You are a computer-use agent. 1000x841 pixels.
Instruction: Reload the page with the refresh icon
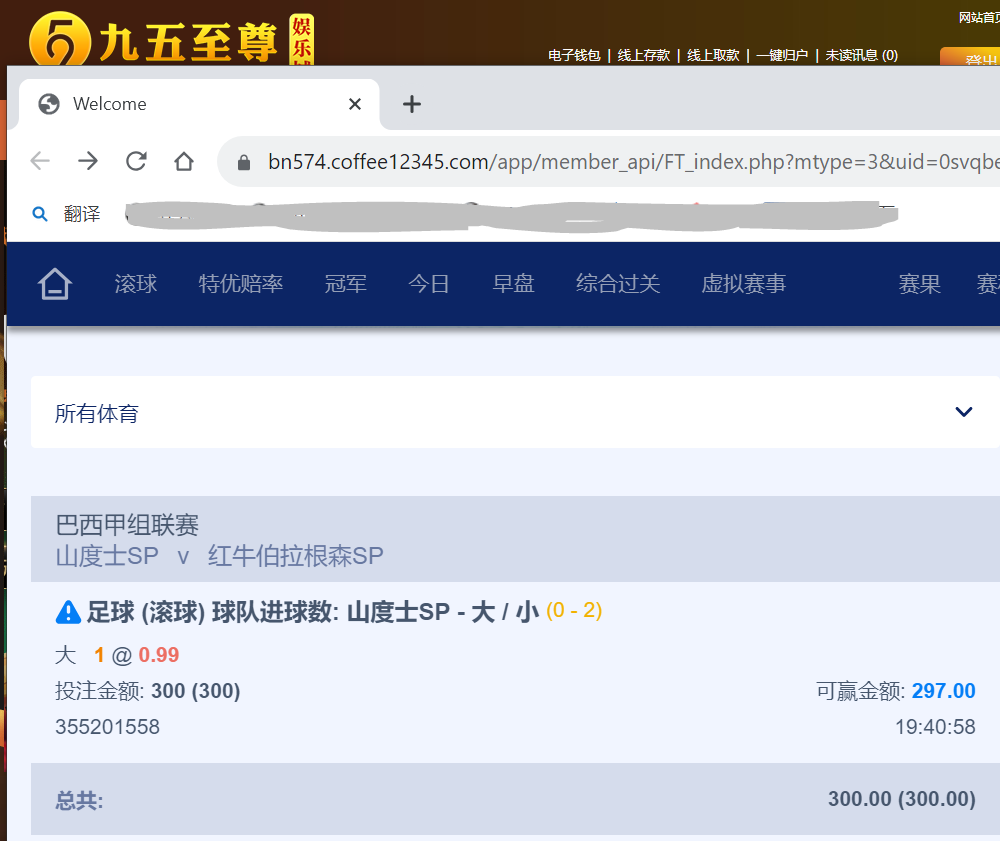point(136,162)
